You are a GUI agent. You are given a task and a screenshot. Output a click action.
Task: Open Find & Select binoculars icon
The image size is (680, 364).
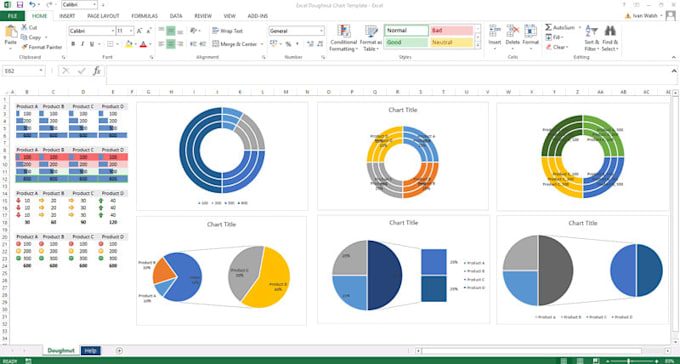click(x=610, y=31)
